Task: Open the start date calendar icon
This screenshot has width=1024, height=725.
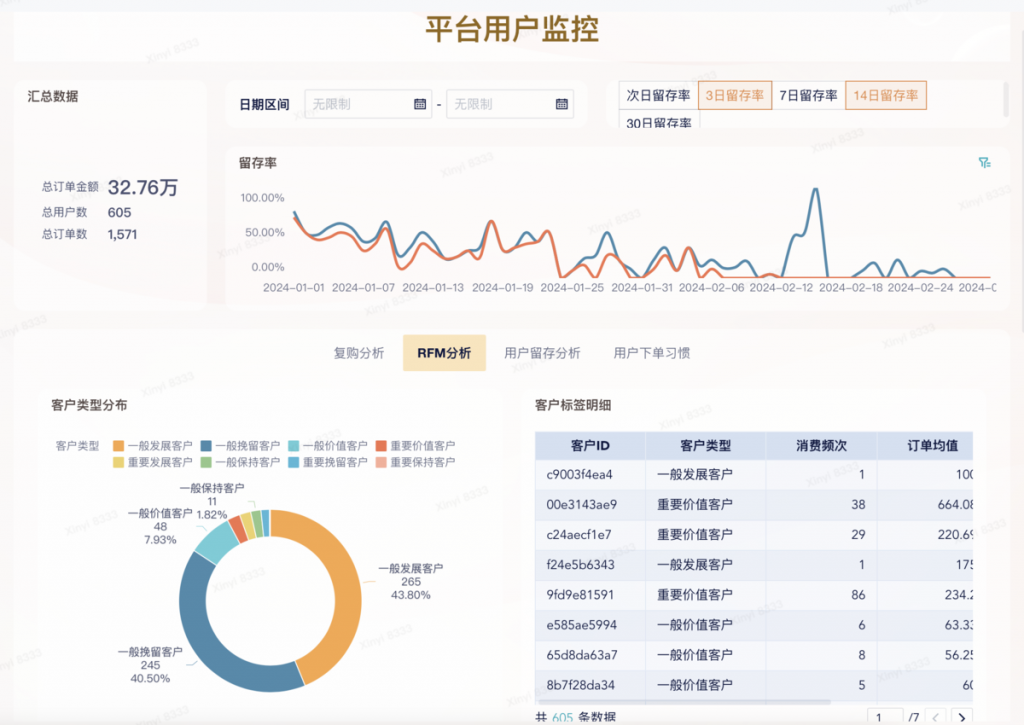Action: click(420, 104)
